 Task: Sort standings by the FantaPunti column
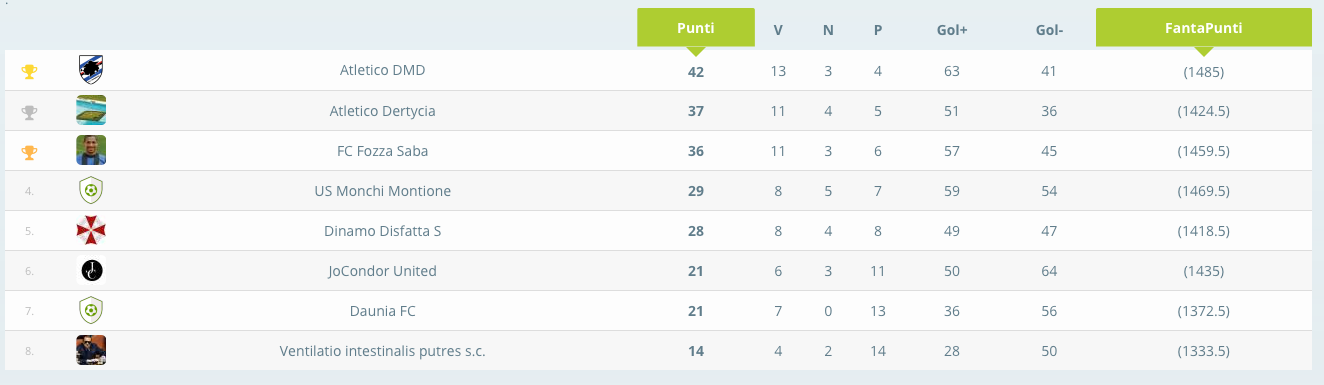(1203, 28)
